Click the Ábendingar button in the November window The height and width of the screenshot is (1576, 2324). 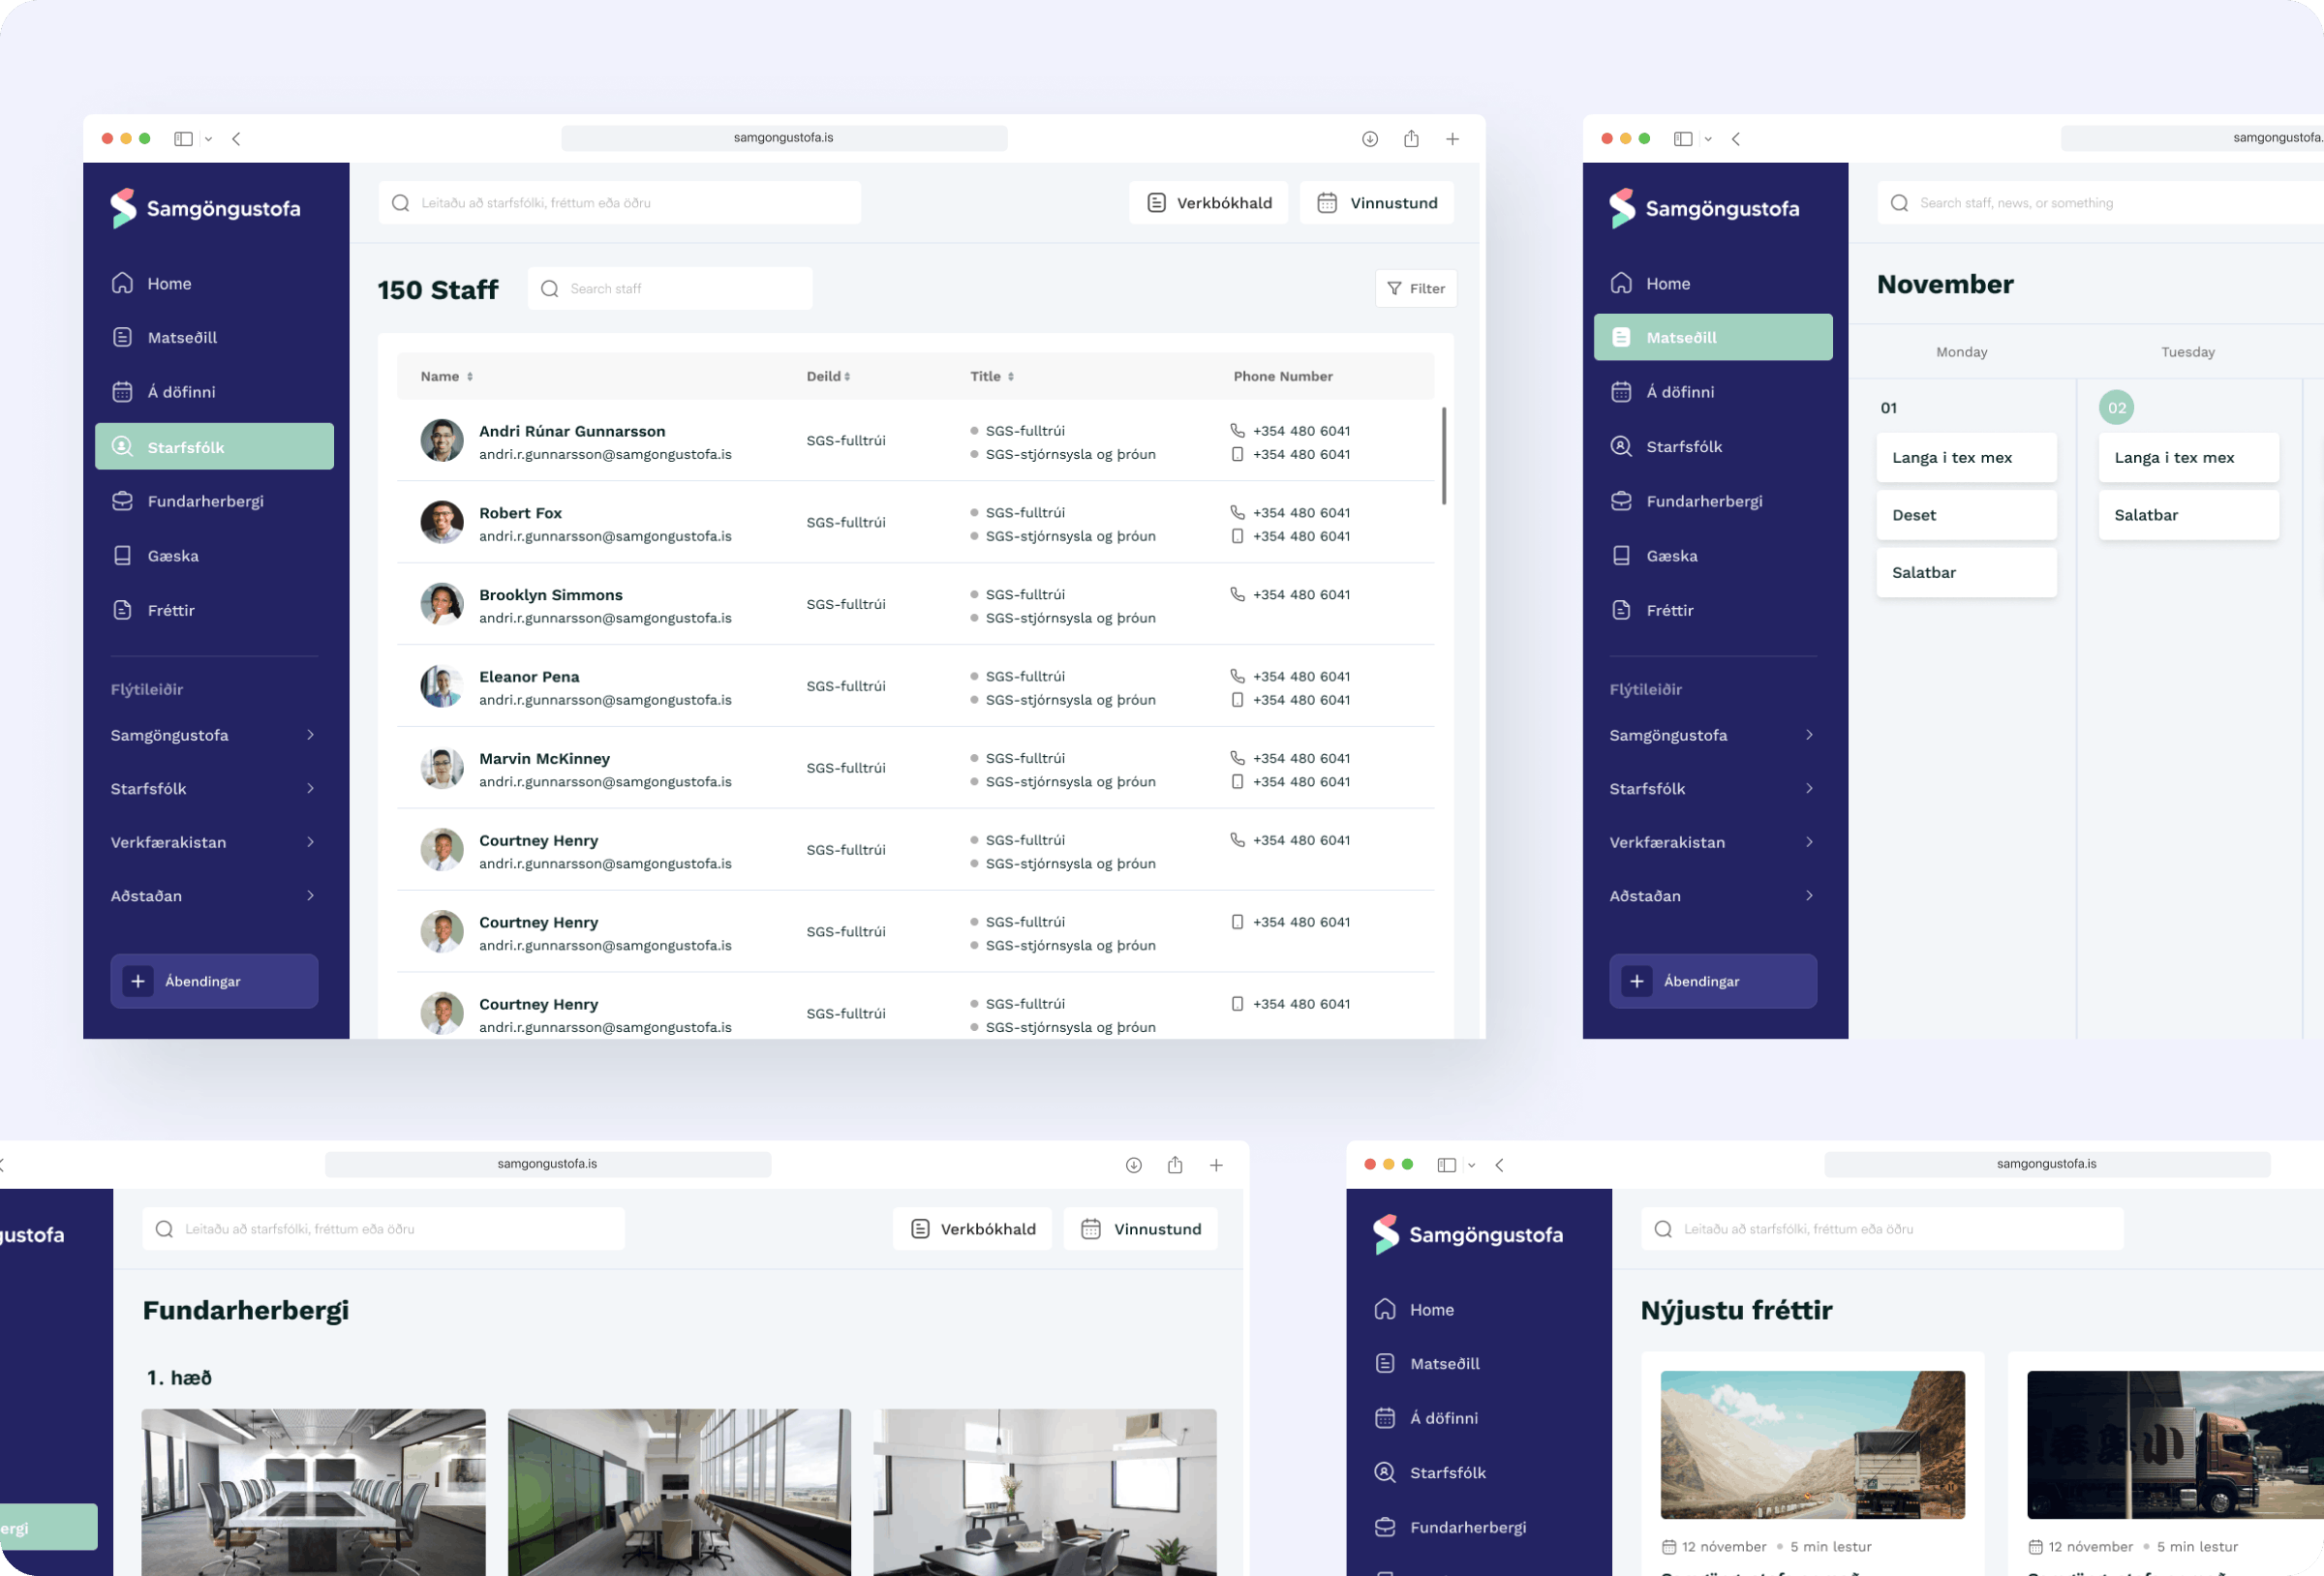[x=1713, y=981]
